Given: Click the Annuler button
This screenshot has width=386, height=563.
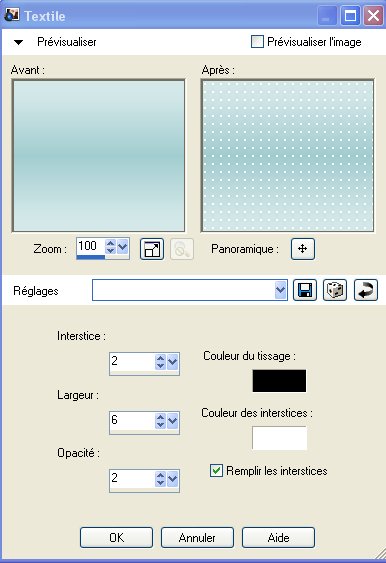Looking at the screenshot, I should click(x=197, y=538).
